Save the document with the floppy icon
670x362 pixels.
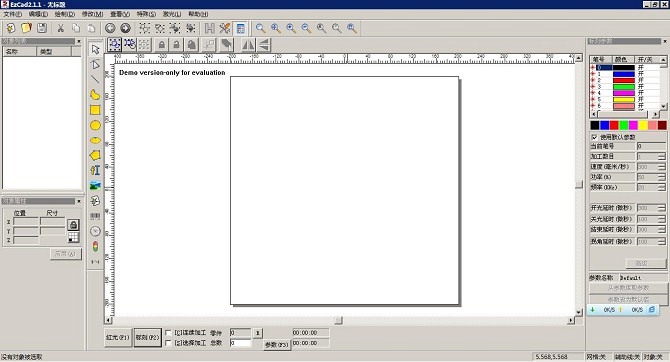(x=42, y=28)
